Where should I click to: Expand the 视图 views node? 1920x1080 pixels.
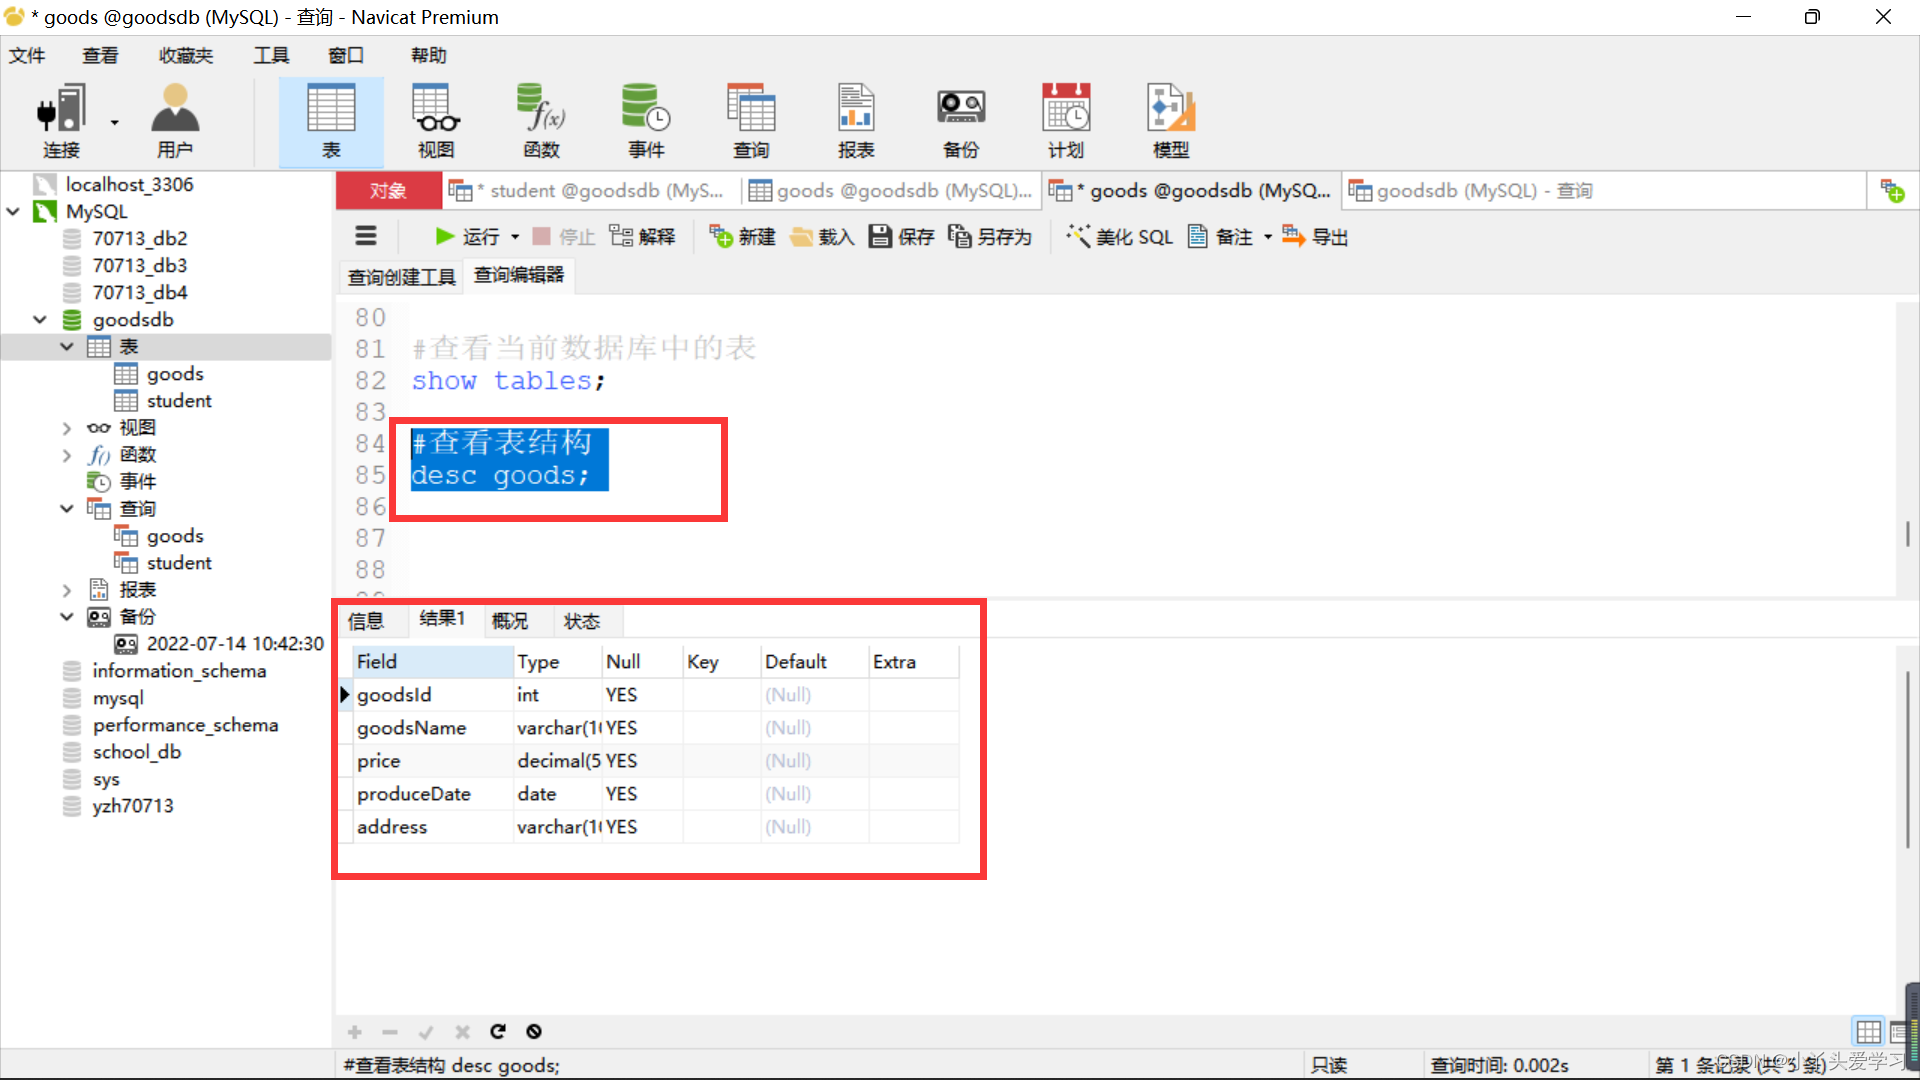[x=67, y=428]
